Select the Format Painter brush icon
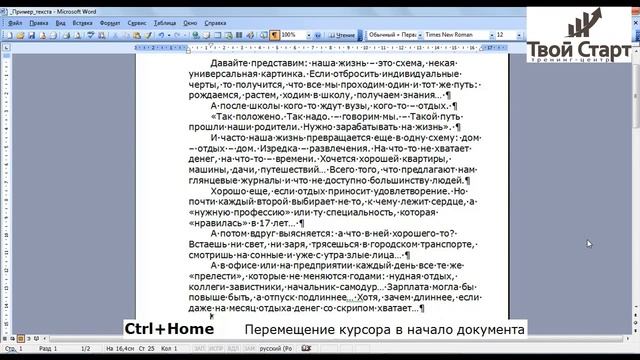 [148, 36]
